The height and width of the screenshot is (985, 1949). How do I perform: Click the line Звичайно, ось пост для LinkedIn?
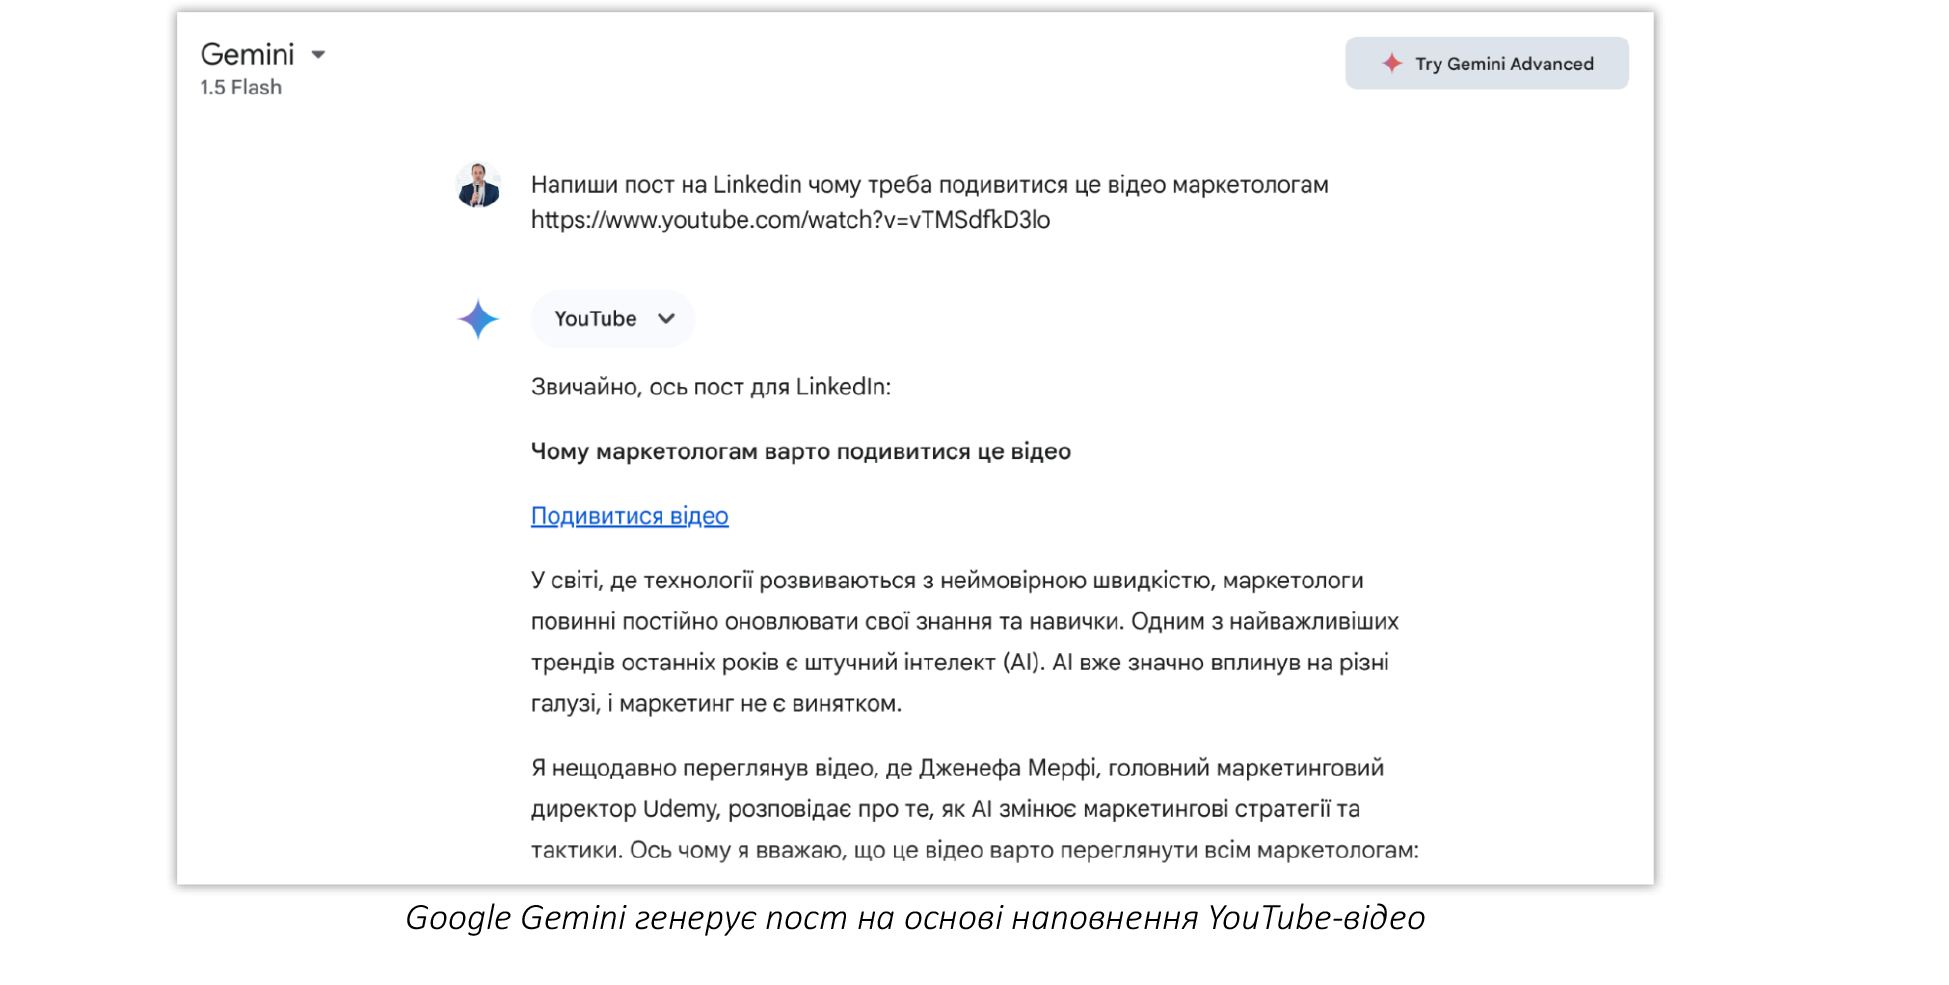(710, 387)
